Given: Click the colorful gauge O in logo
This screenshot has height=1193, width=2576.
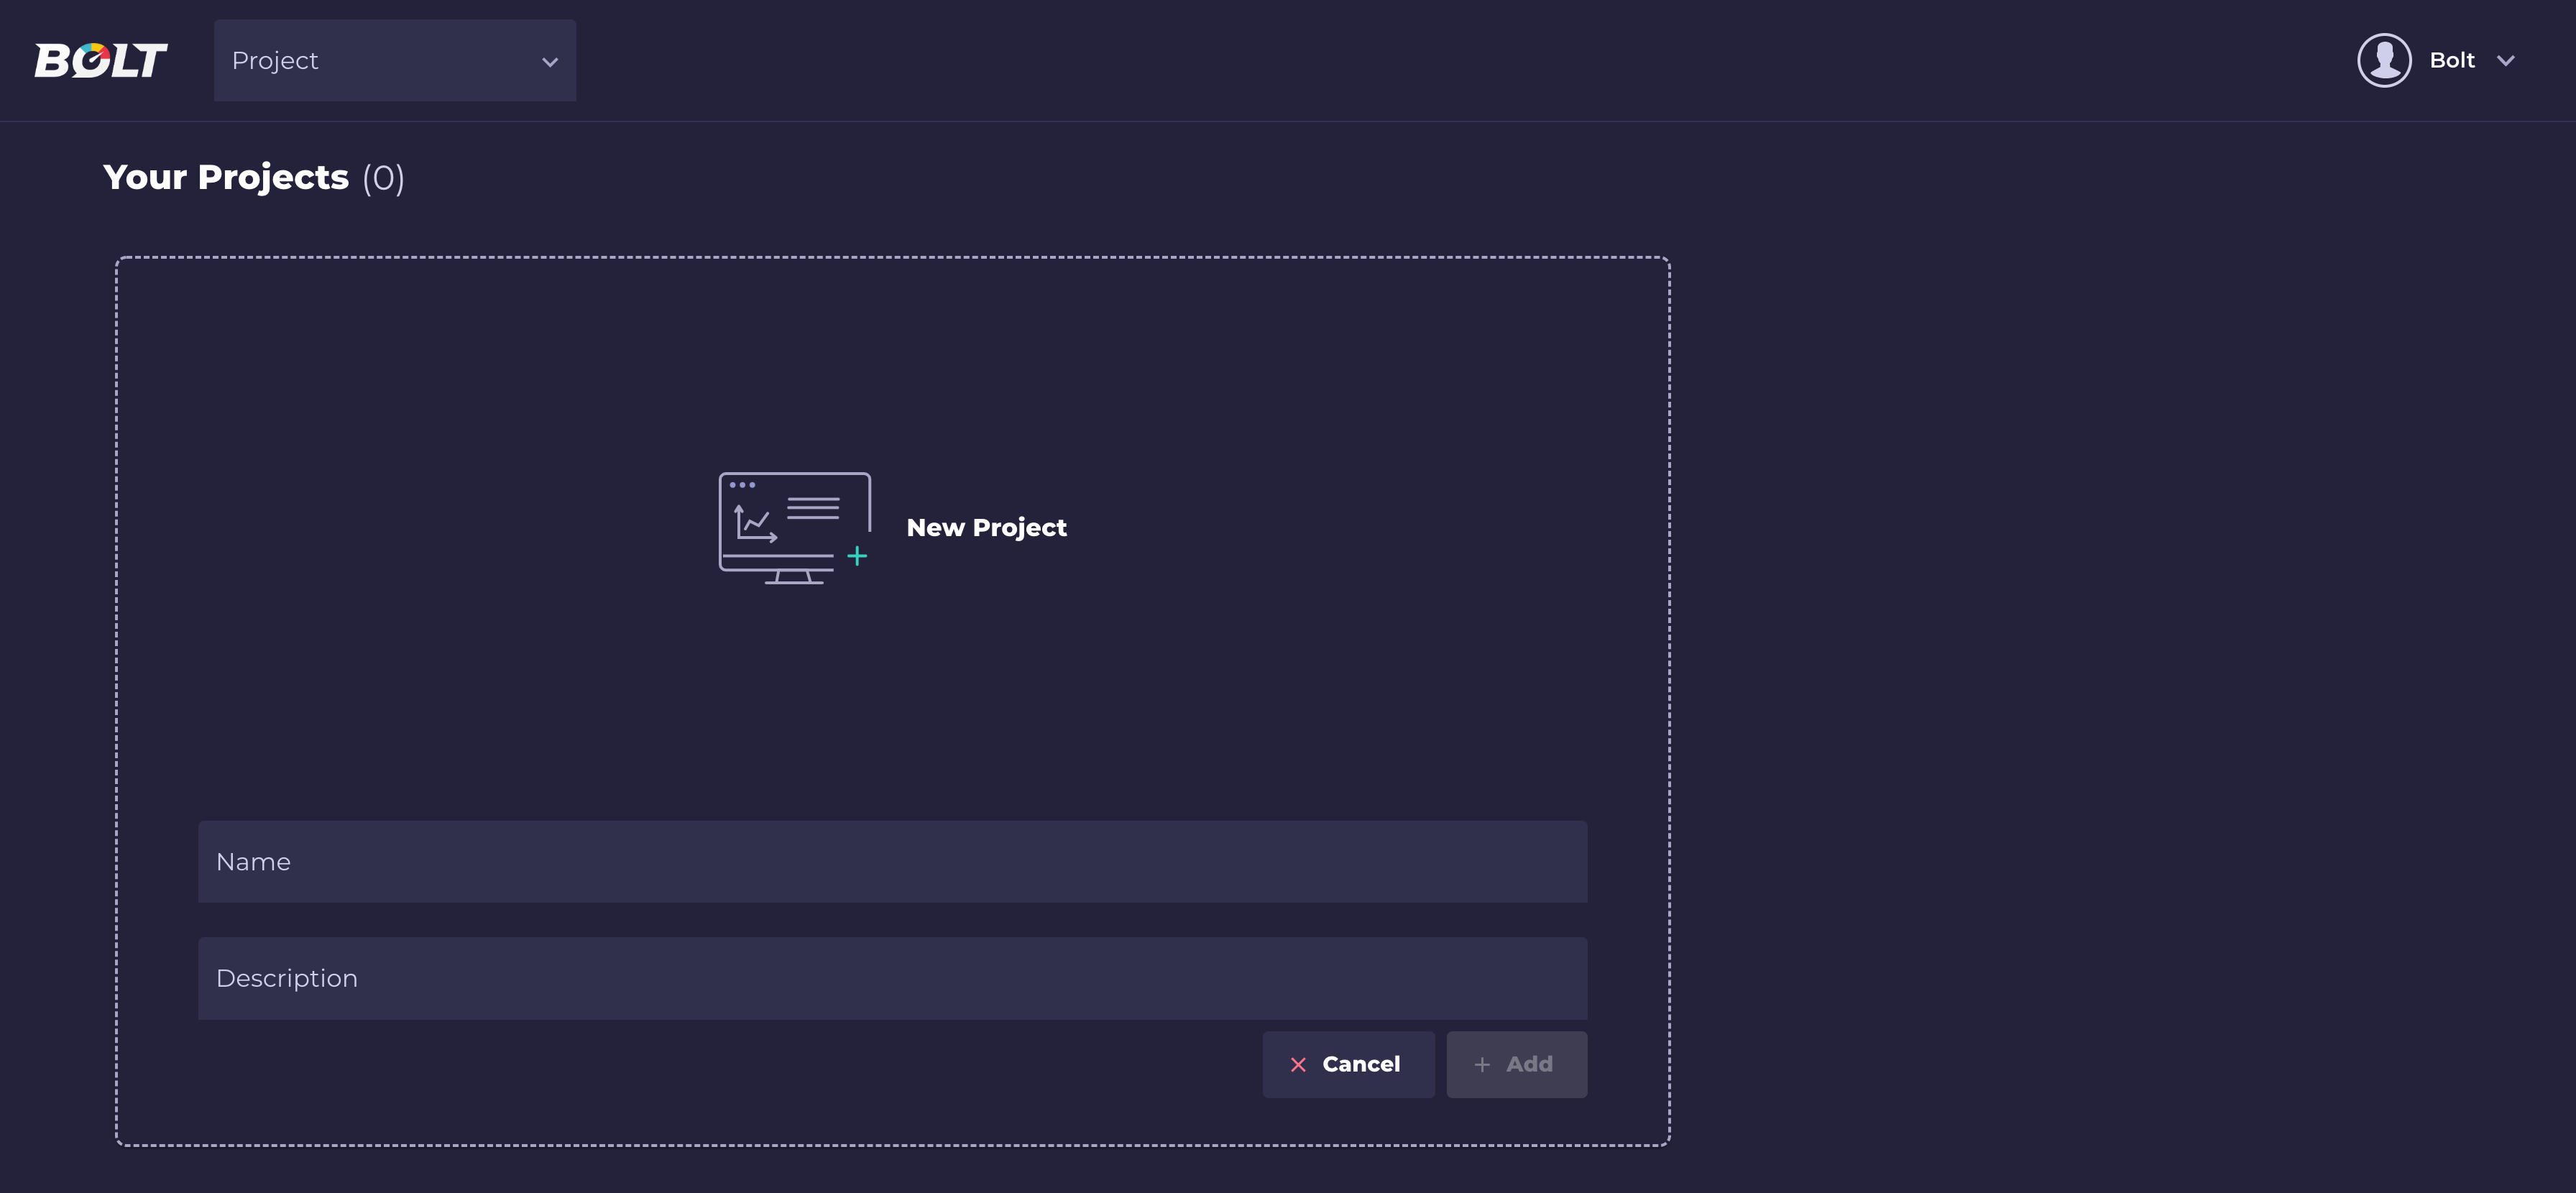Looking at the screenshot, I should [x=92, y=59].
